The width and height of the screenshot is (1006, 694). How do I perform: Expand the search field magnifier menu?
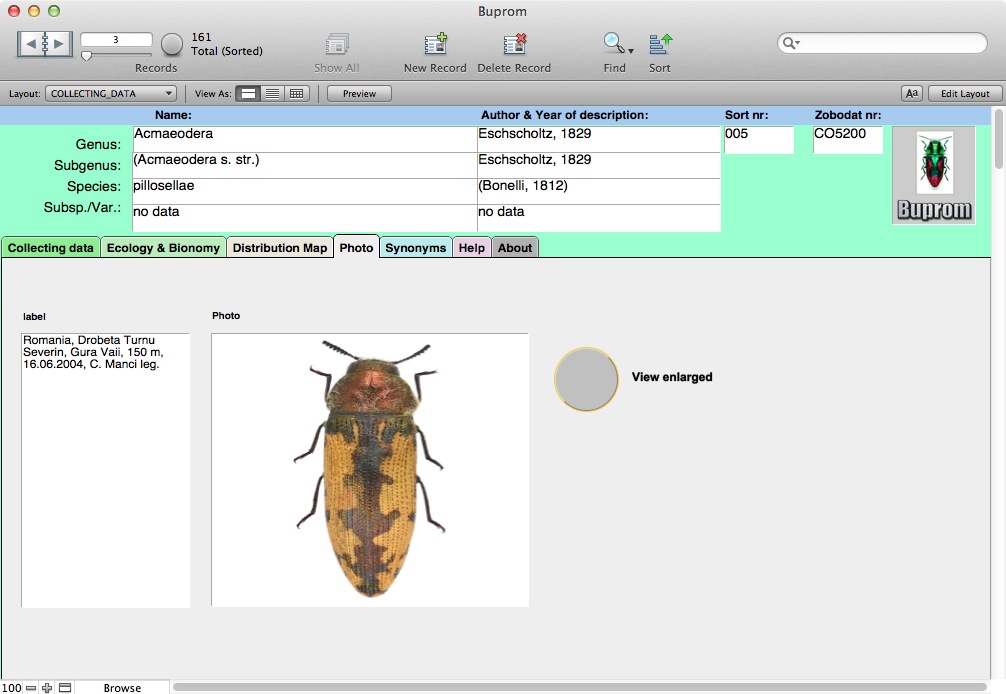point(791,44)
